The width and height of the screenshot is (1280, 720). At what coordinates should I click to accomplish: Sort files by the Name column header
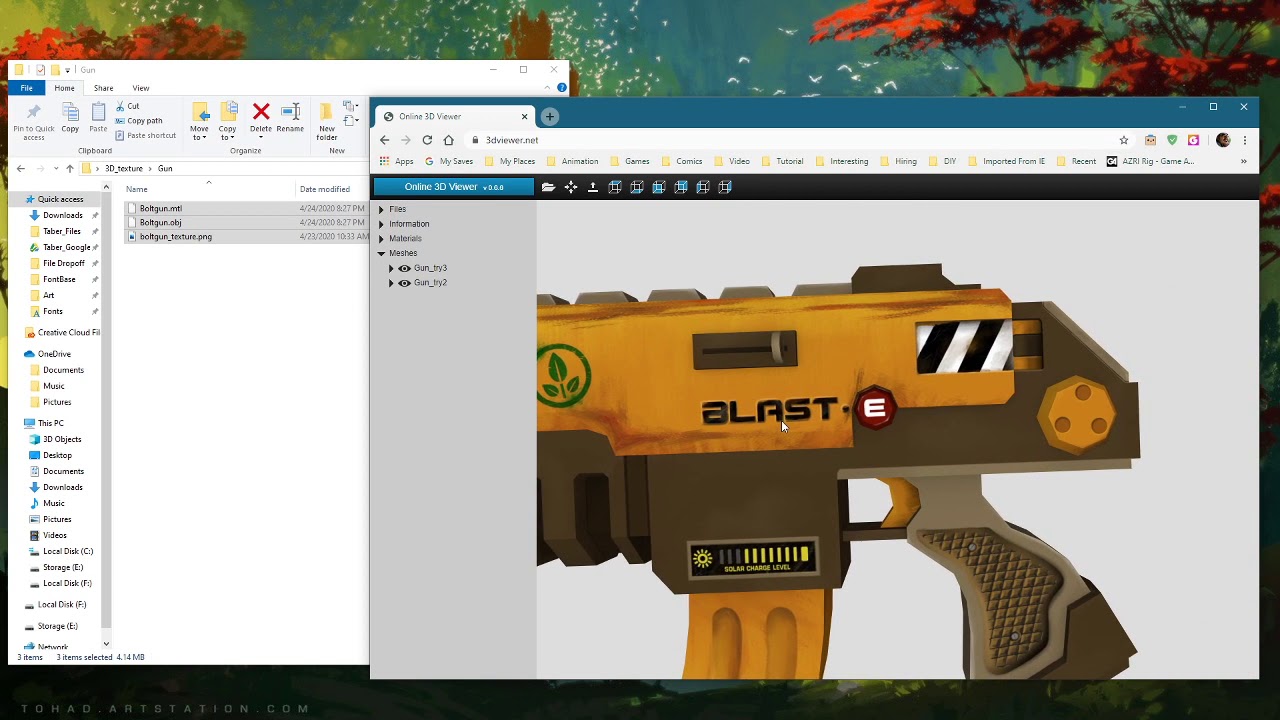point(137,189)
